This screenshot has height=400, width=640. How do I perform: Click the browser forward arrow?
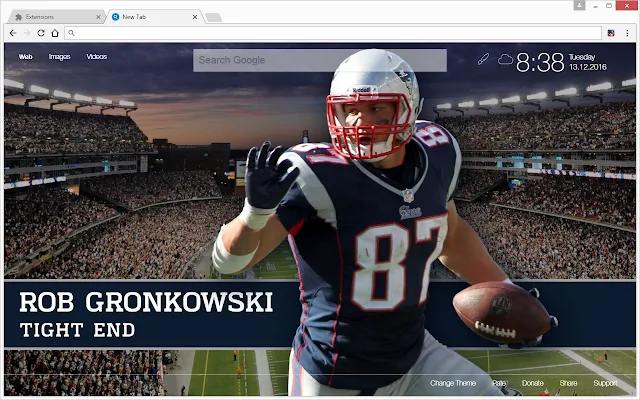click(27, 33)
